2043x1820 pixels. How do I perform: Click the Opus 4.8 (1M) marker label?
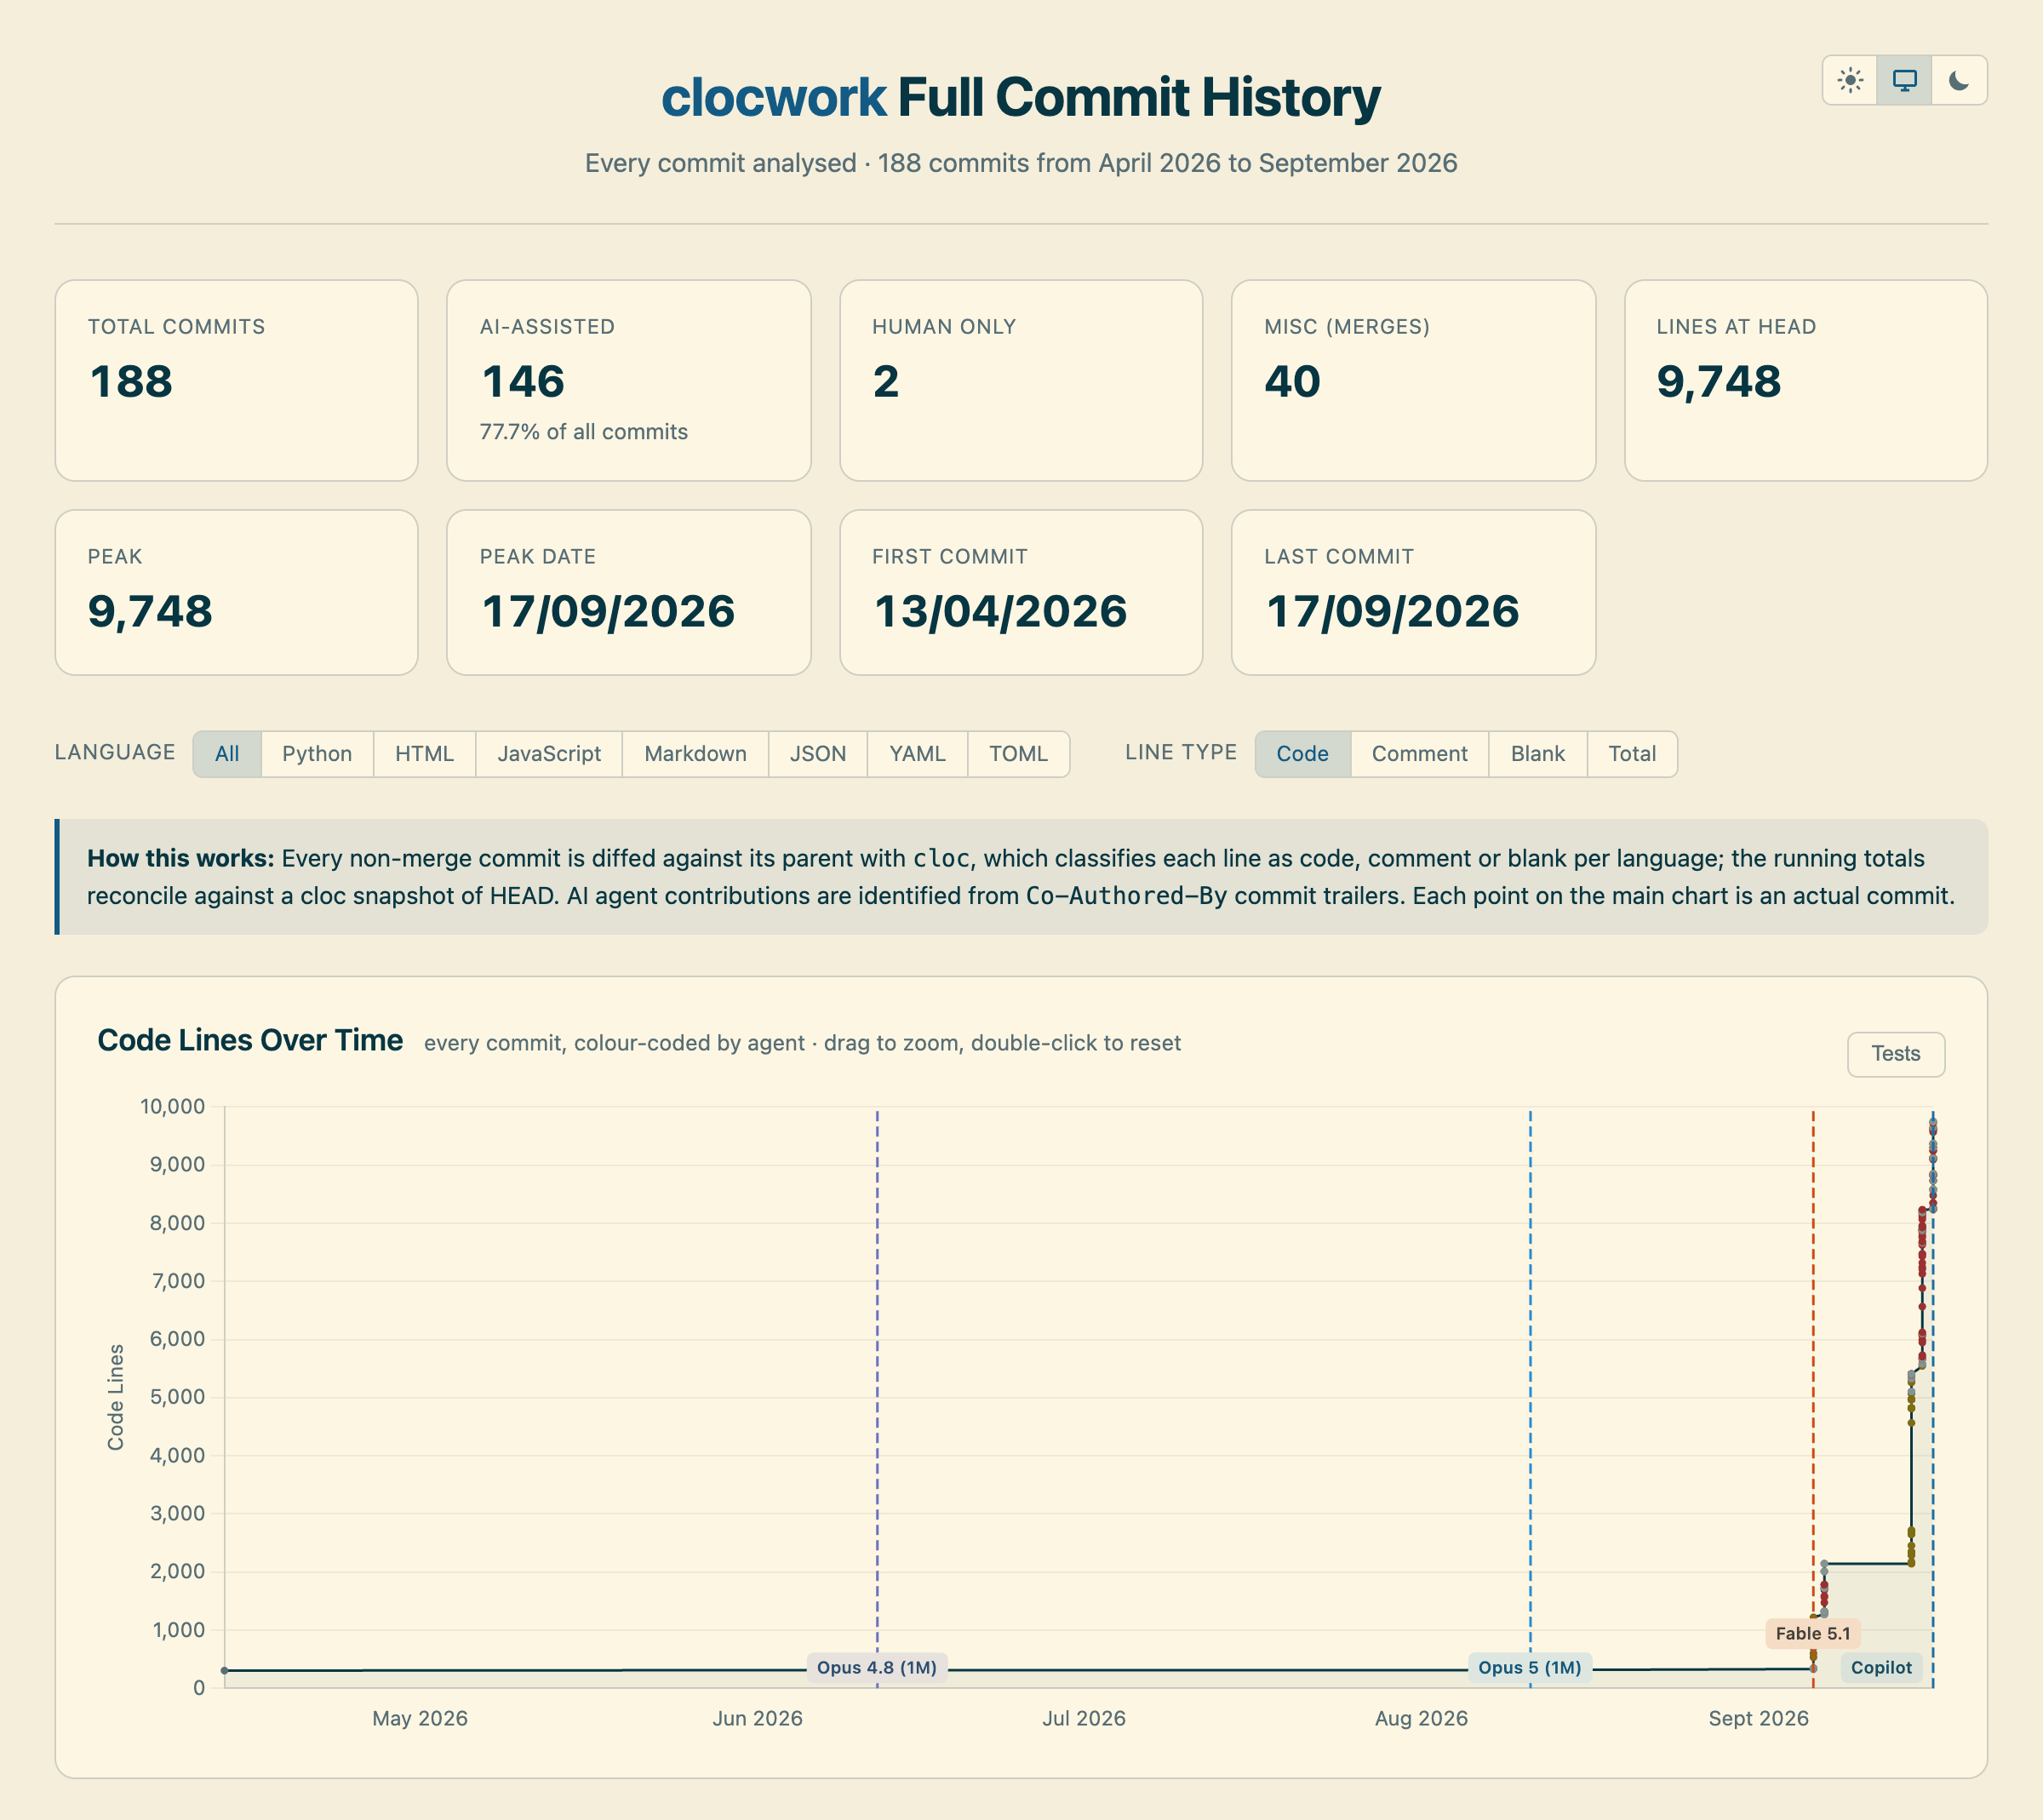(x=877, y=1667)
